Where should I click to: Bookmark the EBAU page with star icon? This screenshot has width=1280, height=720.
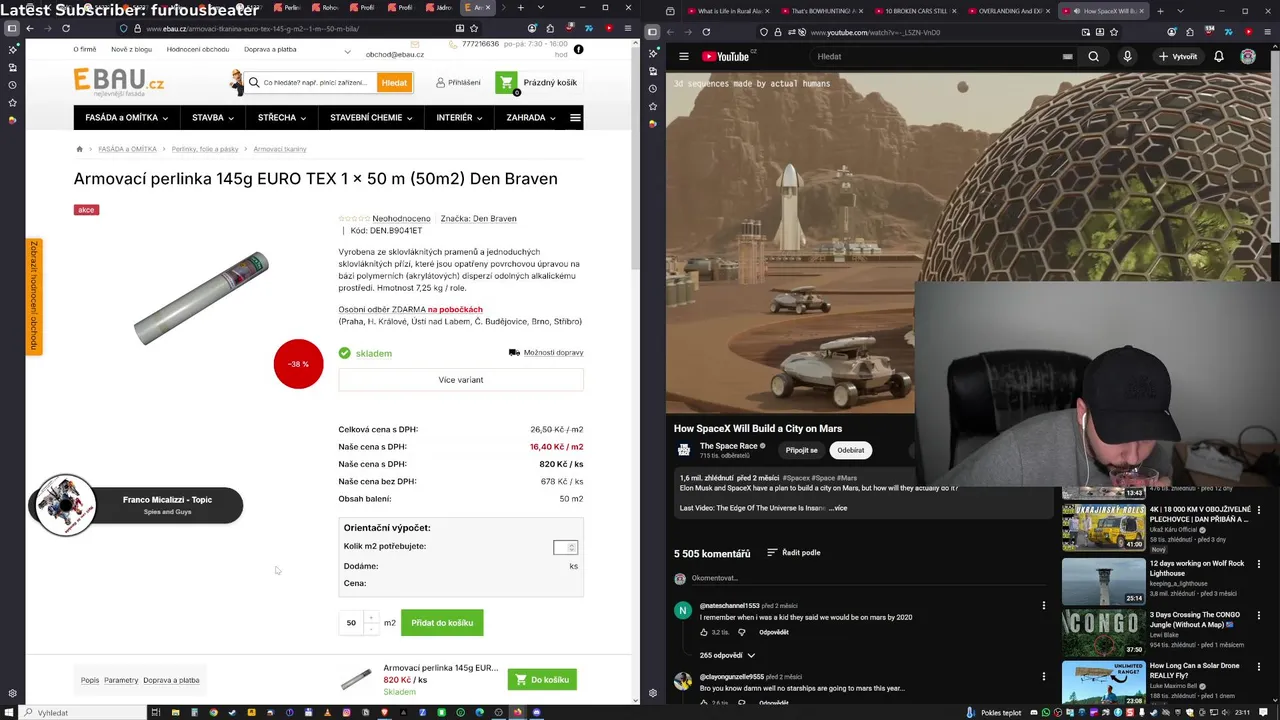tap(476, 28)
